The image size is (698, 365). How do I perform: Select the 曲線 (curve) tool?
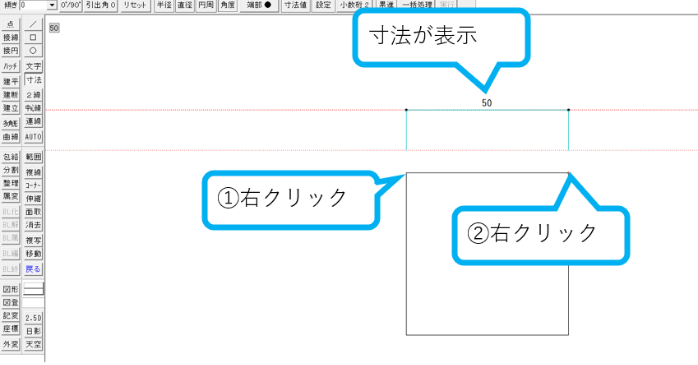[x=11, y=137]
